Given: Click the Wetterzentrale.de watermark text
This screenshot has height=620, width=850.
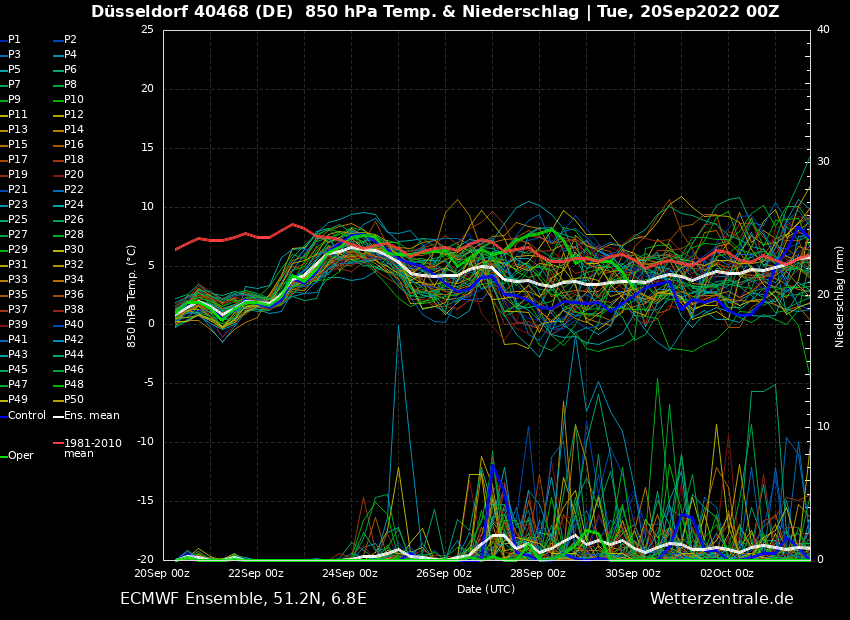Looking at the screenshot, I should (x=721, y=599).
